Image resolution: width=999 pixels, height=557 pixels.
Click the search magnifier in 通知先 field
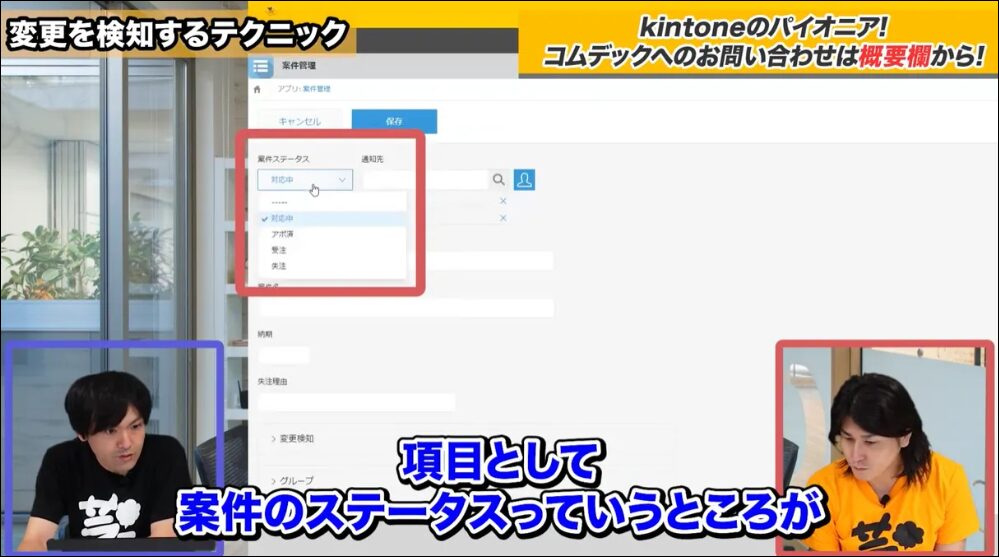(498, 180)
